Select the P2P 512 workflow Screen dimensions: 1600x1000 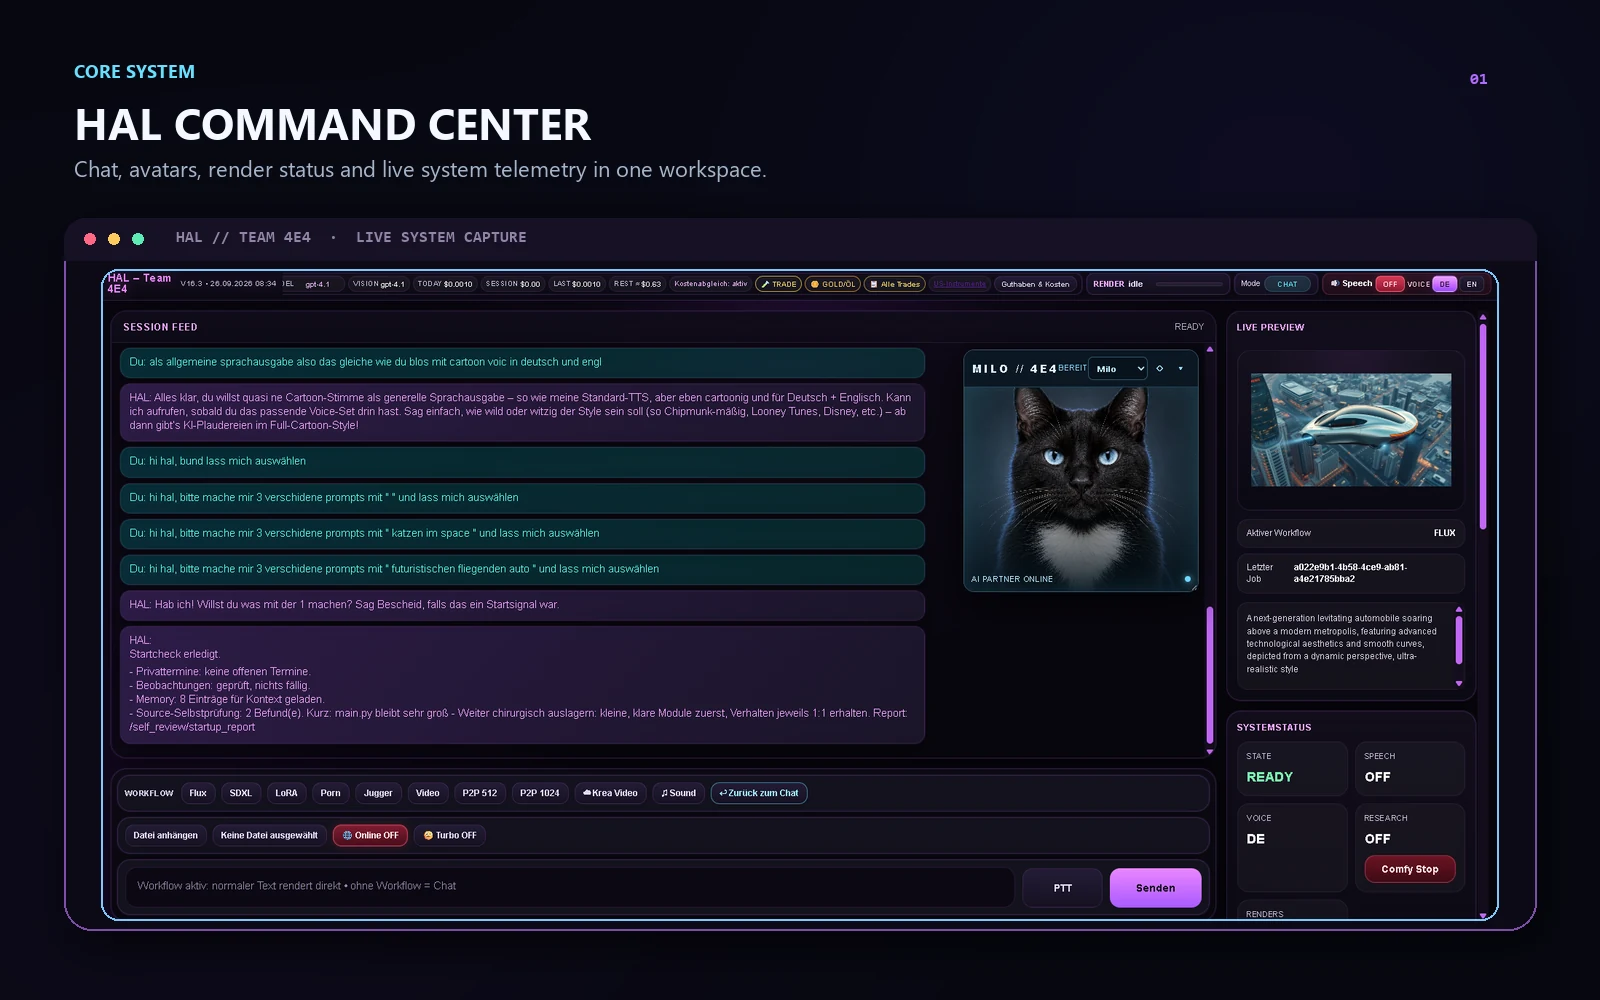(480, 793)
